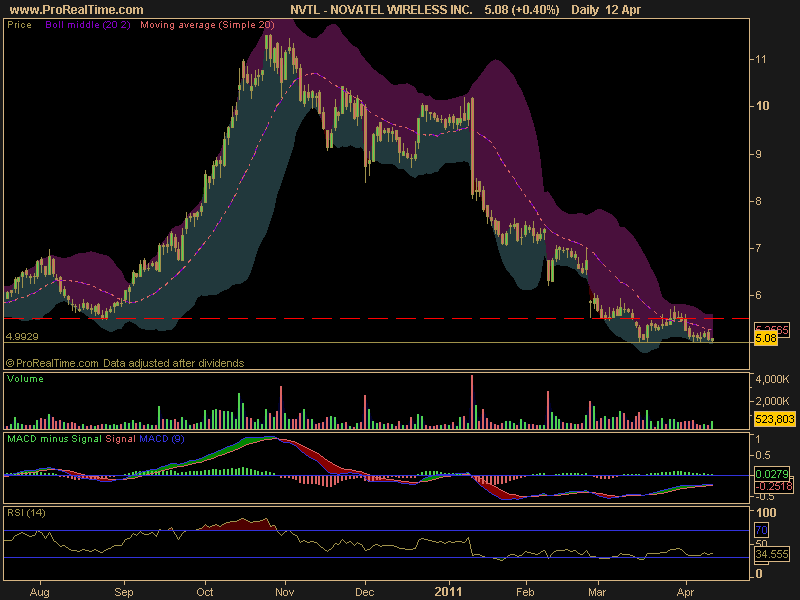Screen dimensions: 800x600
Task: Select the Price legend label
Action: tap(19, 24)
